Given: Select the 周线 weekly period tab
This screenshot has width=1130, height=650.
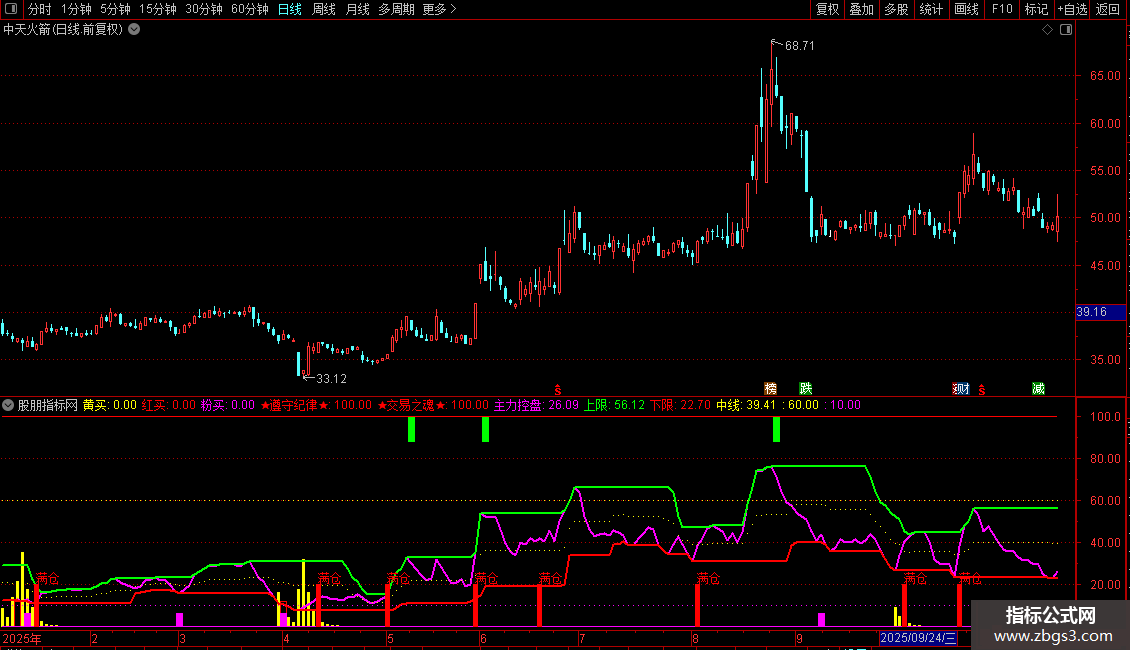Looking at the screenshot, I should [x=324, y=9].
